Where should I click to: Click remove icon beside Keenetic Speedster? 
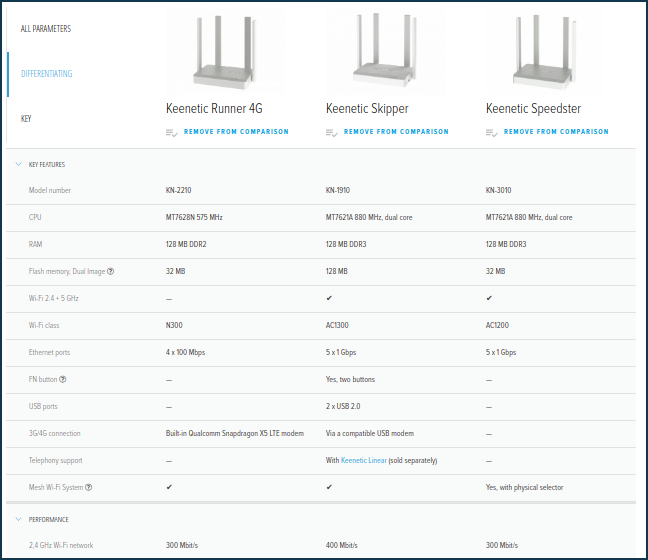492,132
